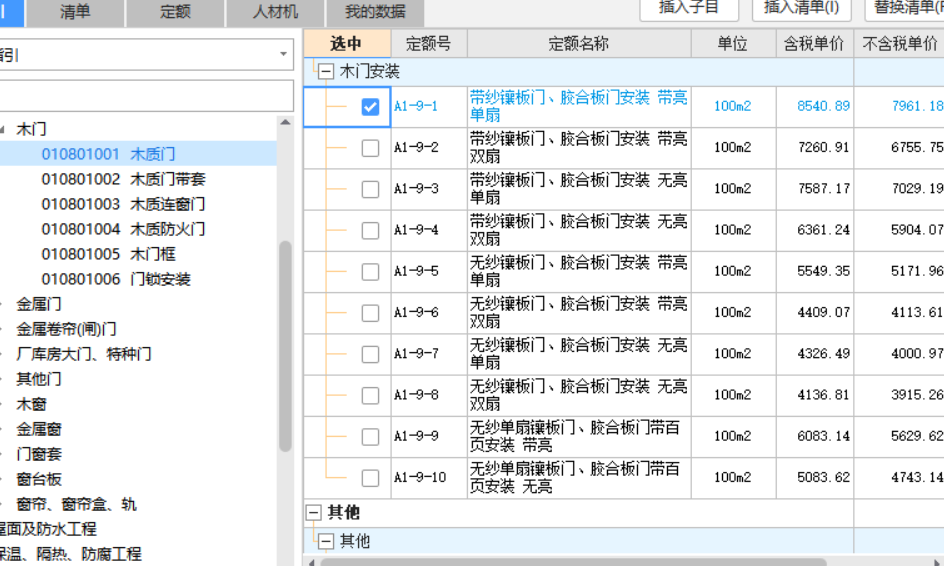Uncheck the A1-9-1 quota checkbox
The height and width of the screenshot is (566, 944).
(370, 107)
